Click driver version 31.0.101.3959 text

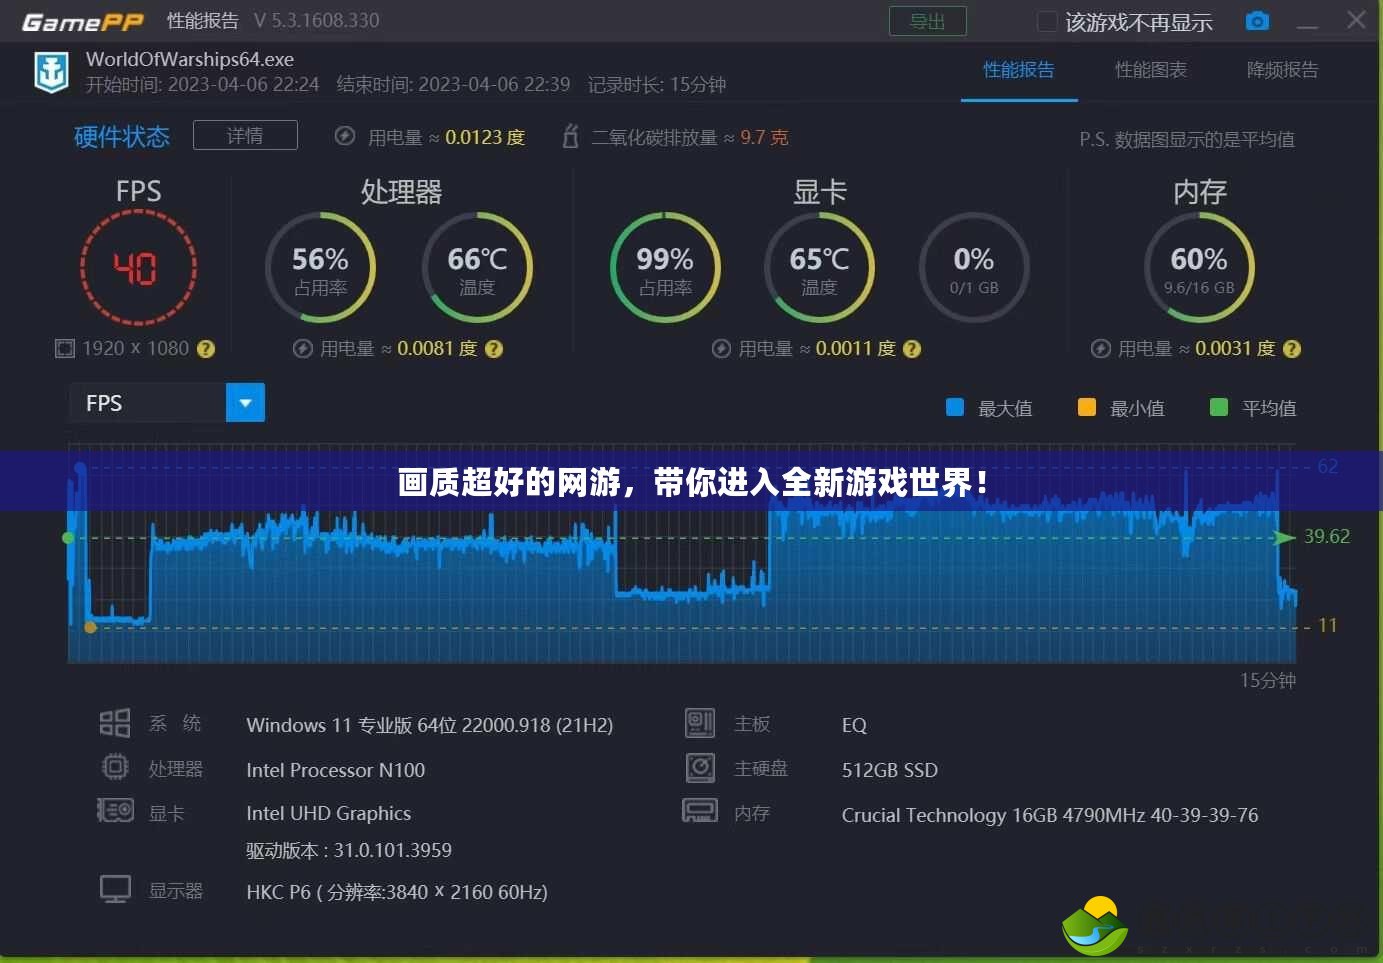point(349,850)
